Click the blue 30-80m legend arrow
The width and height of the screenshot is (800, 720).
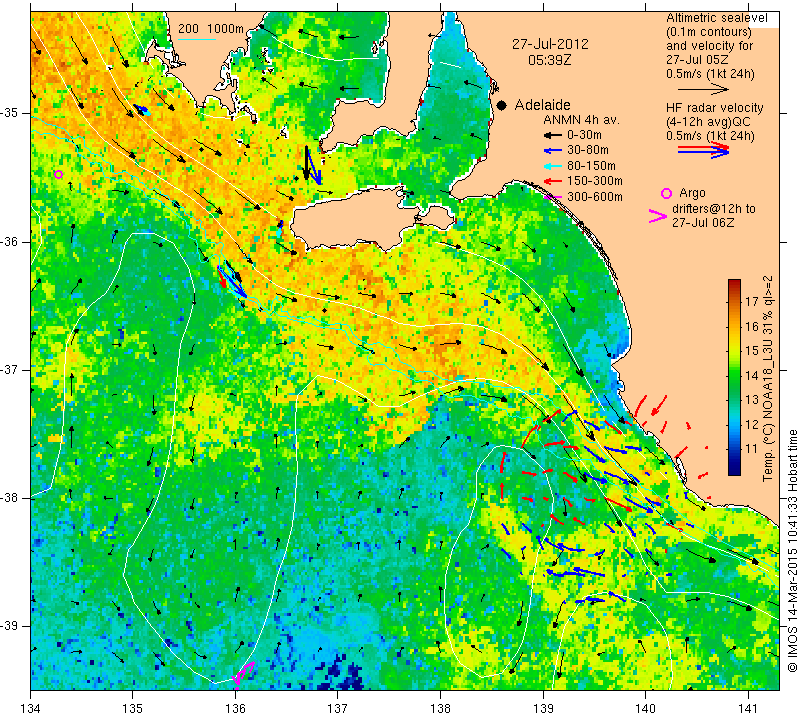pyautogui.click(x=553, y=151)
